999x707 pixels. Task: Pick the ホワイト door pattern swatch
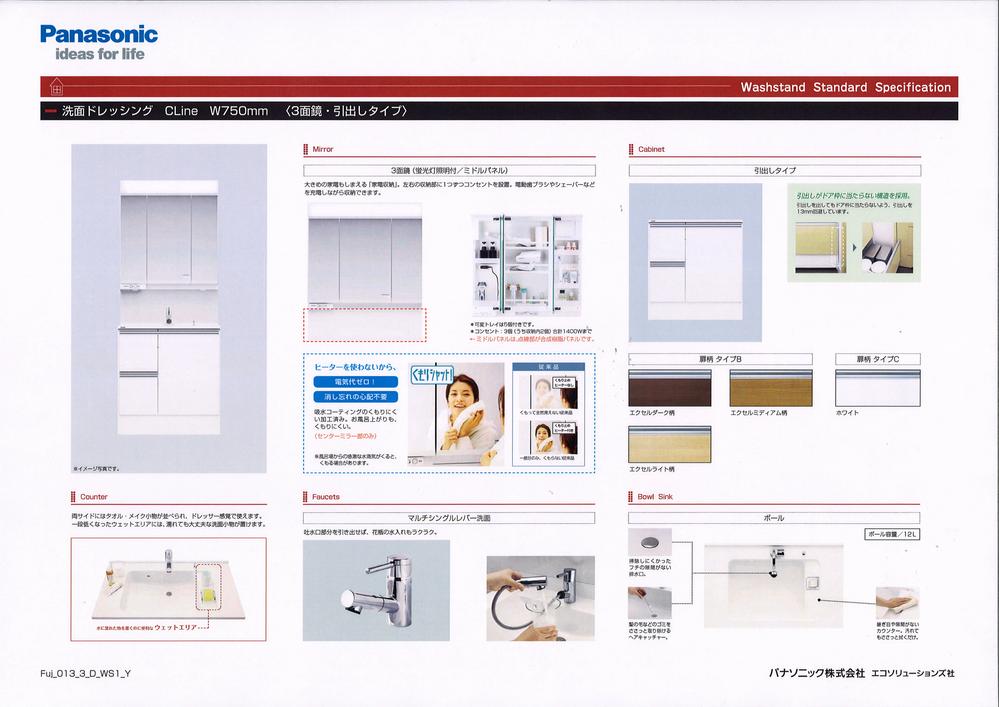tap(876, 388)
